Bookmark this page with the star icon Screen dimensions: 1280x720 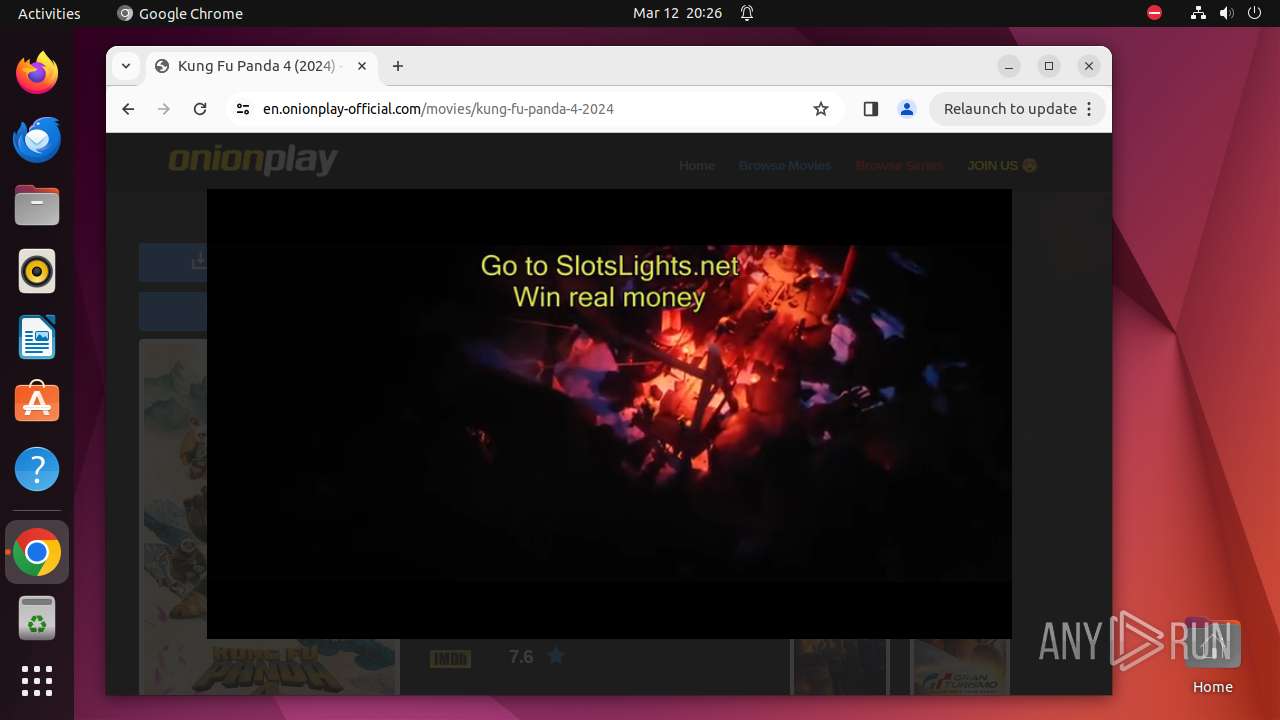tap(821, 109)
